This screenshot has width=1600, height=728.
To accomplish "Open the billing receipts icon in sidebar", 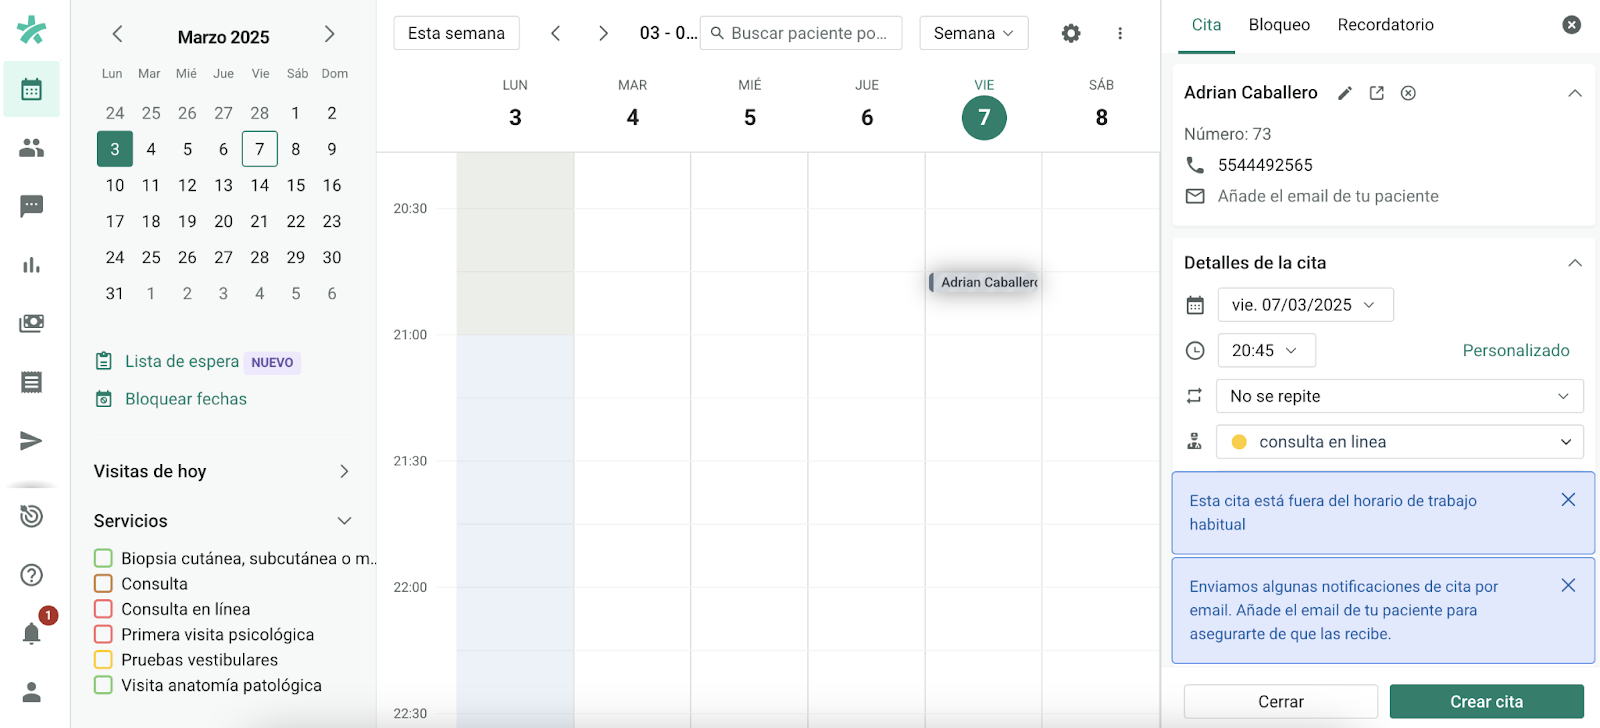I will point(31,381).
